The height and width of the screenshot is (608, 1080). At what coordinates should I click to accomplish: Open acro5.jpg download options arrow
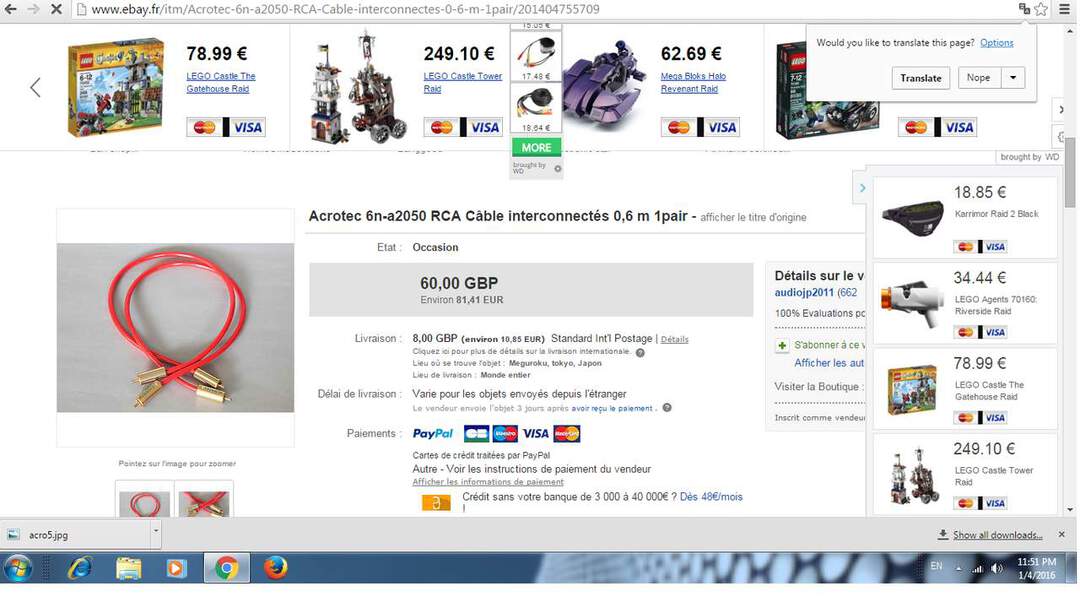point(156,531)
